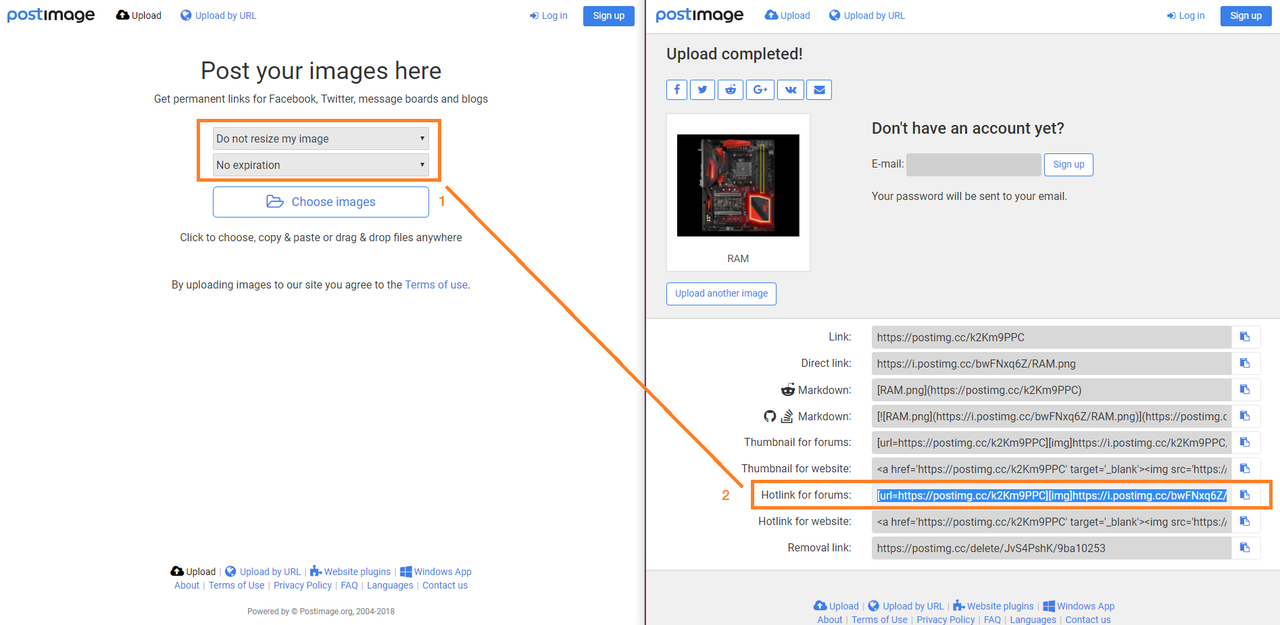Image resolution: width=1280 pixels, height=625 pixels.
Task: Copy the Removal link value
Action: (x=1245, y=548)
